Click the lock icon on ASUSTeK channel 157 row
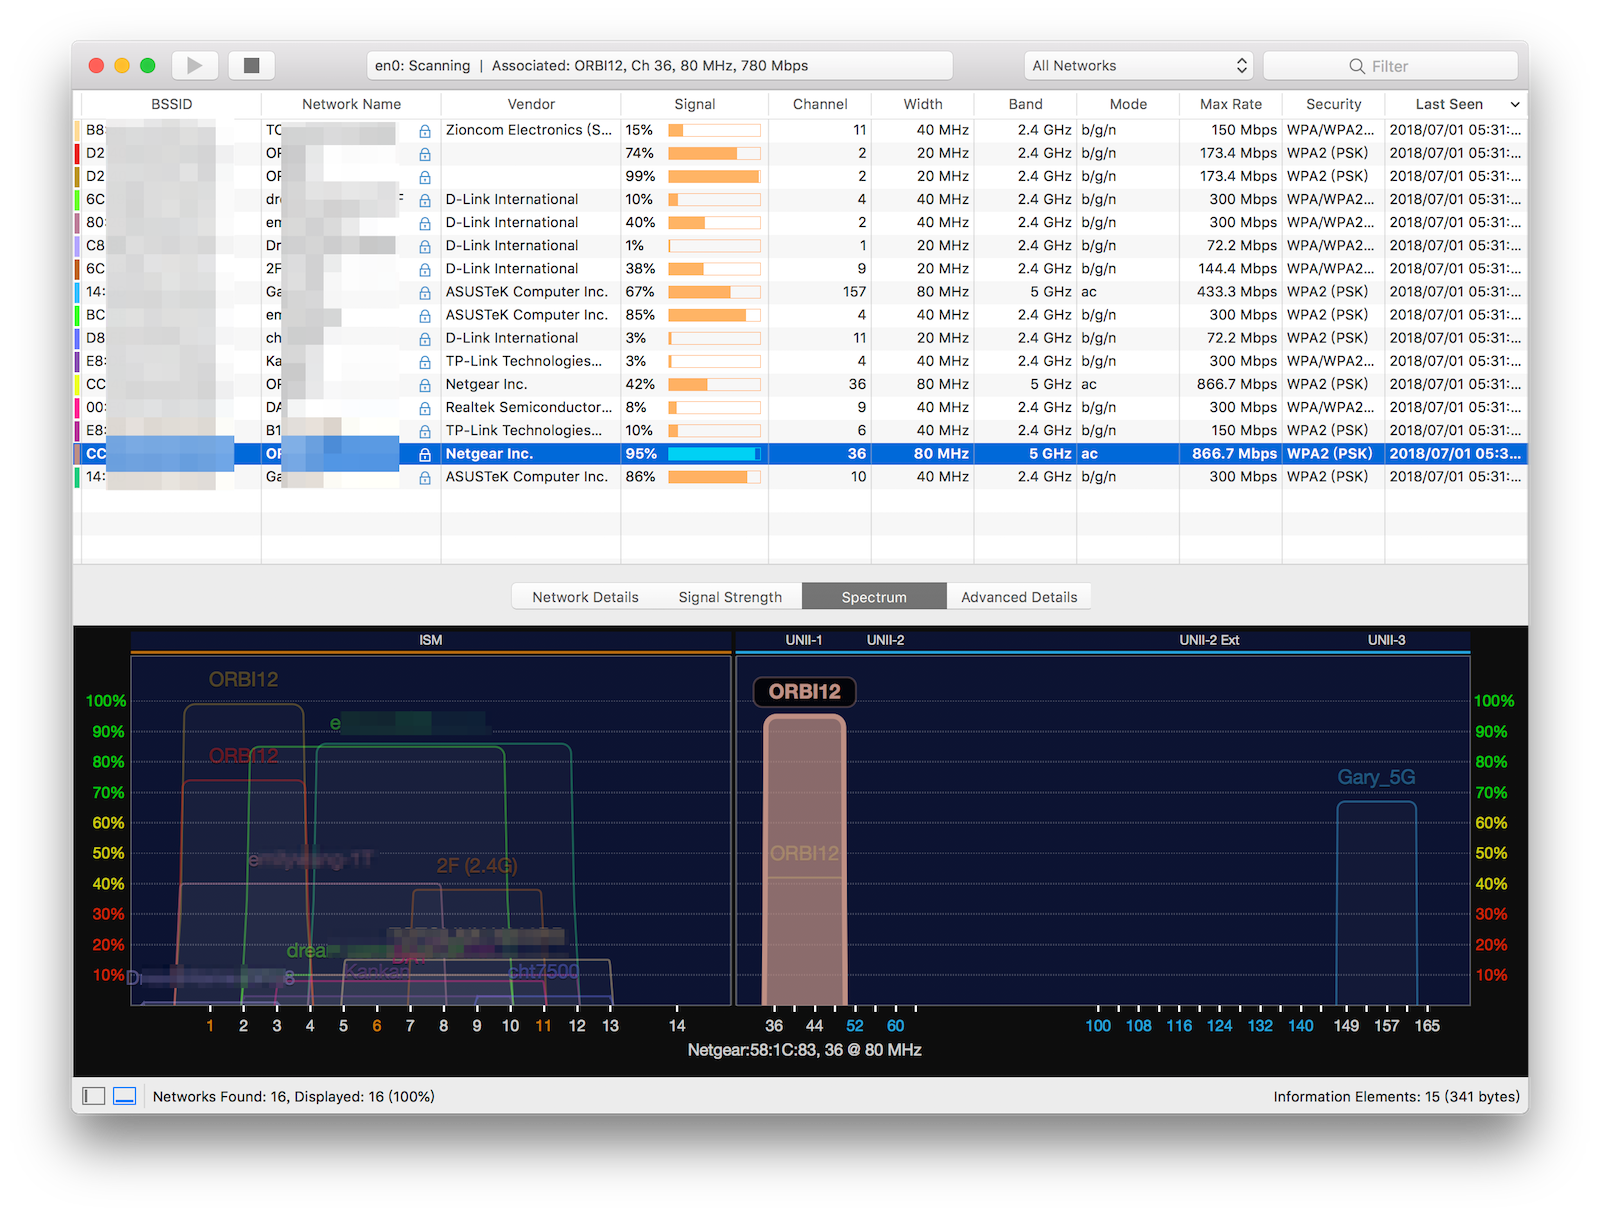This screenshot has height=1216, width=1600. click(425, 293)
